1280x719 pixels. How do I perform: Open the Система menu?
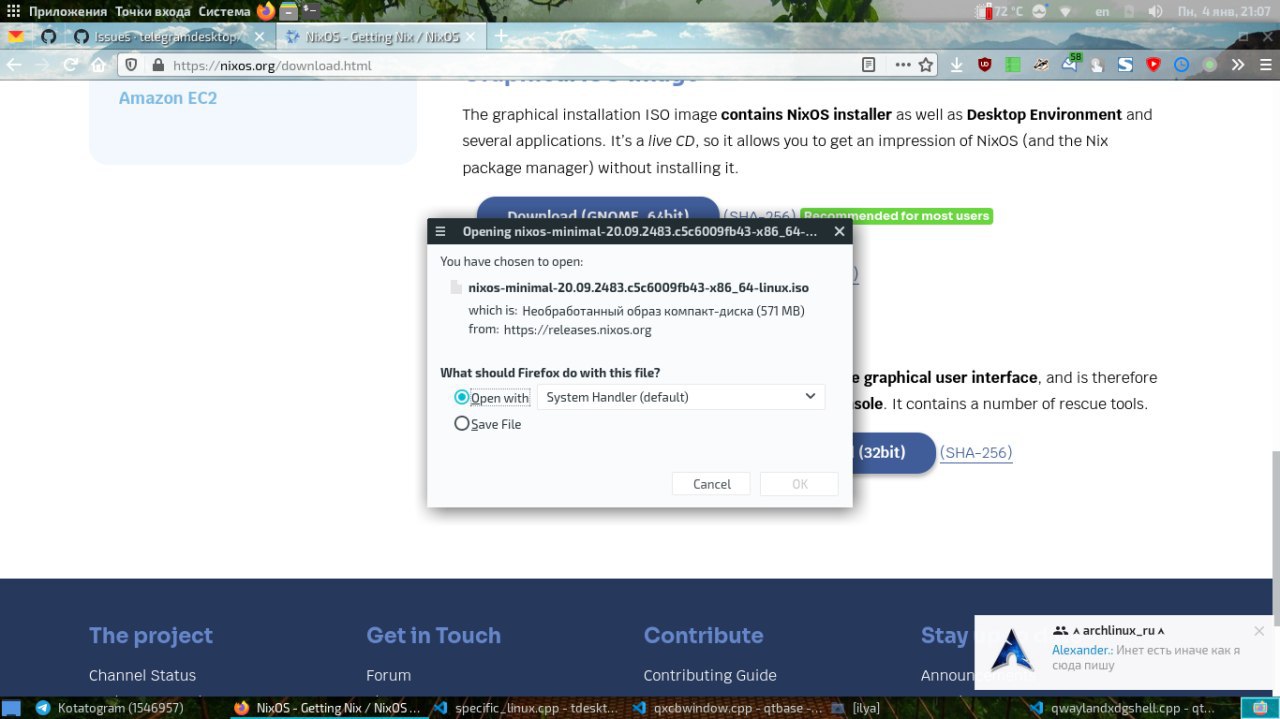click(x=225, y=11)
